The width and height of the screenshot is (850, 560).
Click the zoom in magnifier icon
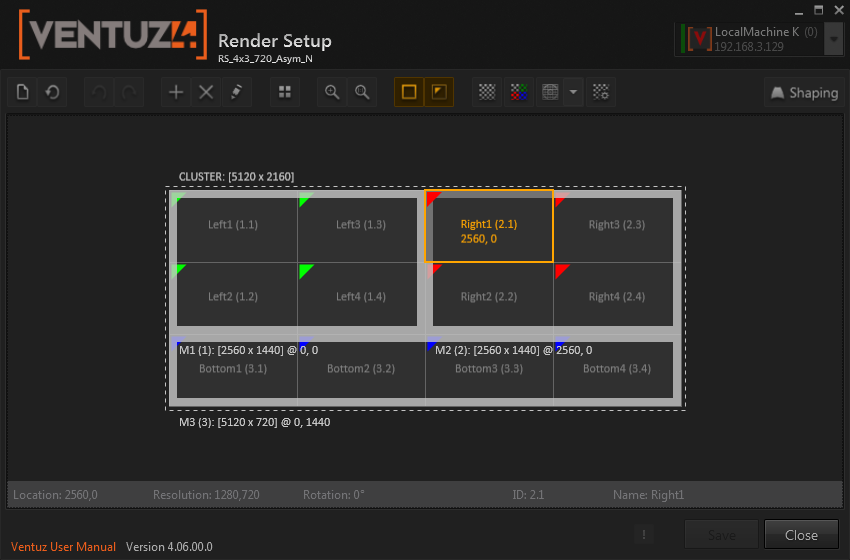pos(332,92)
